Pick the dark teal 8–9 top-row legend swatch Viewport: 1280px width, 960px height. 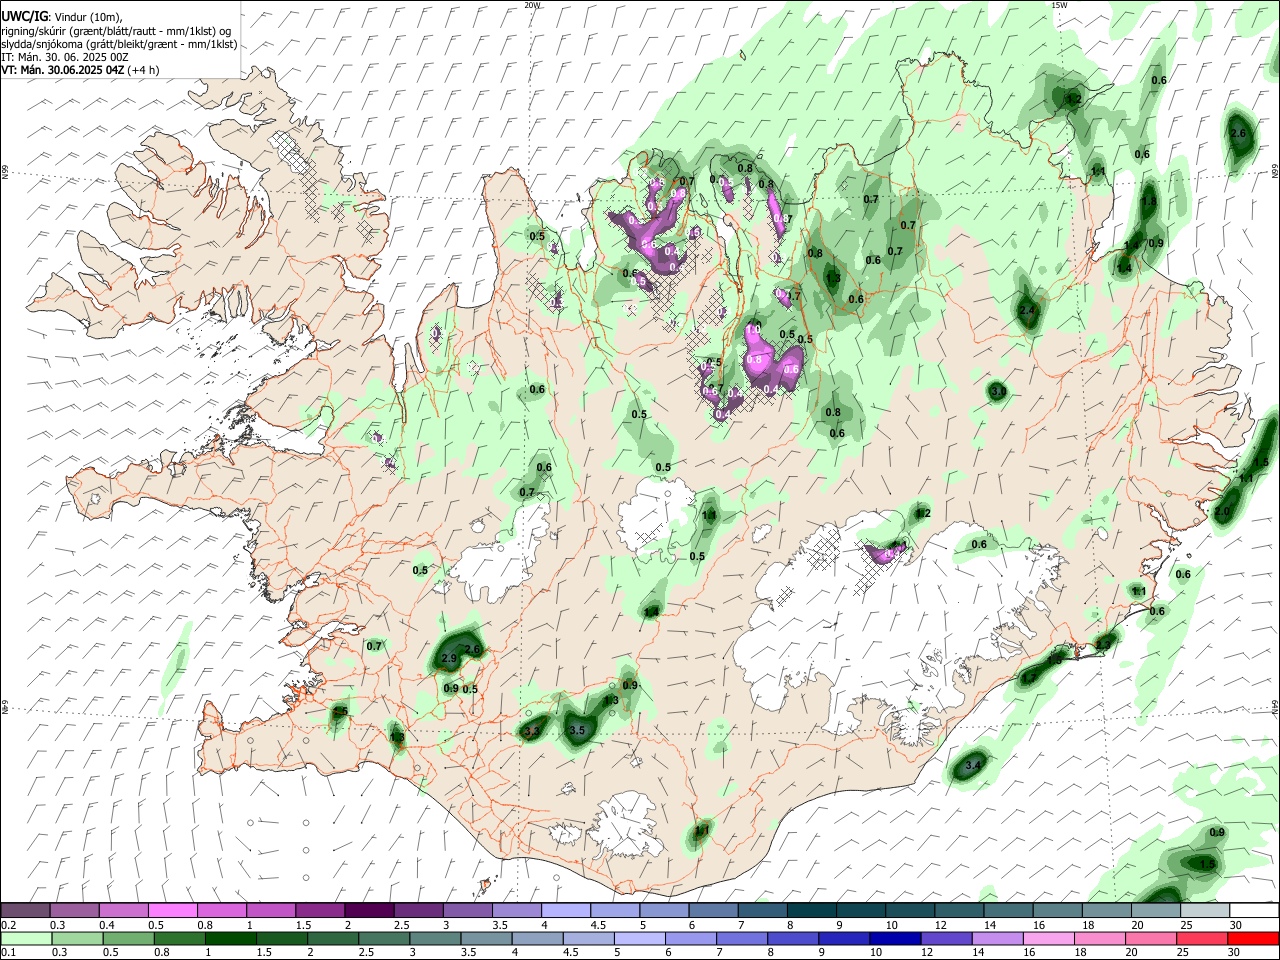point(811,911)
